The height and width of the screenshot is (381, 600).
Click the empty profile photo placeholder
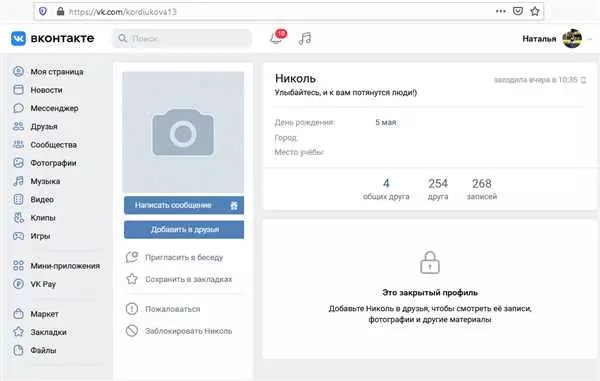point(183,132)
